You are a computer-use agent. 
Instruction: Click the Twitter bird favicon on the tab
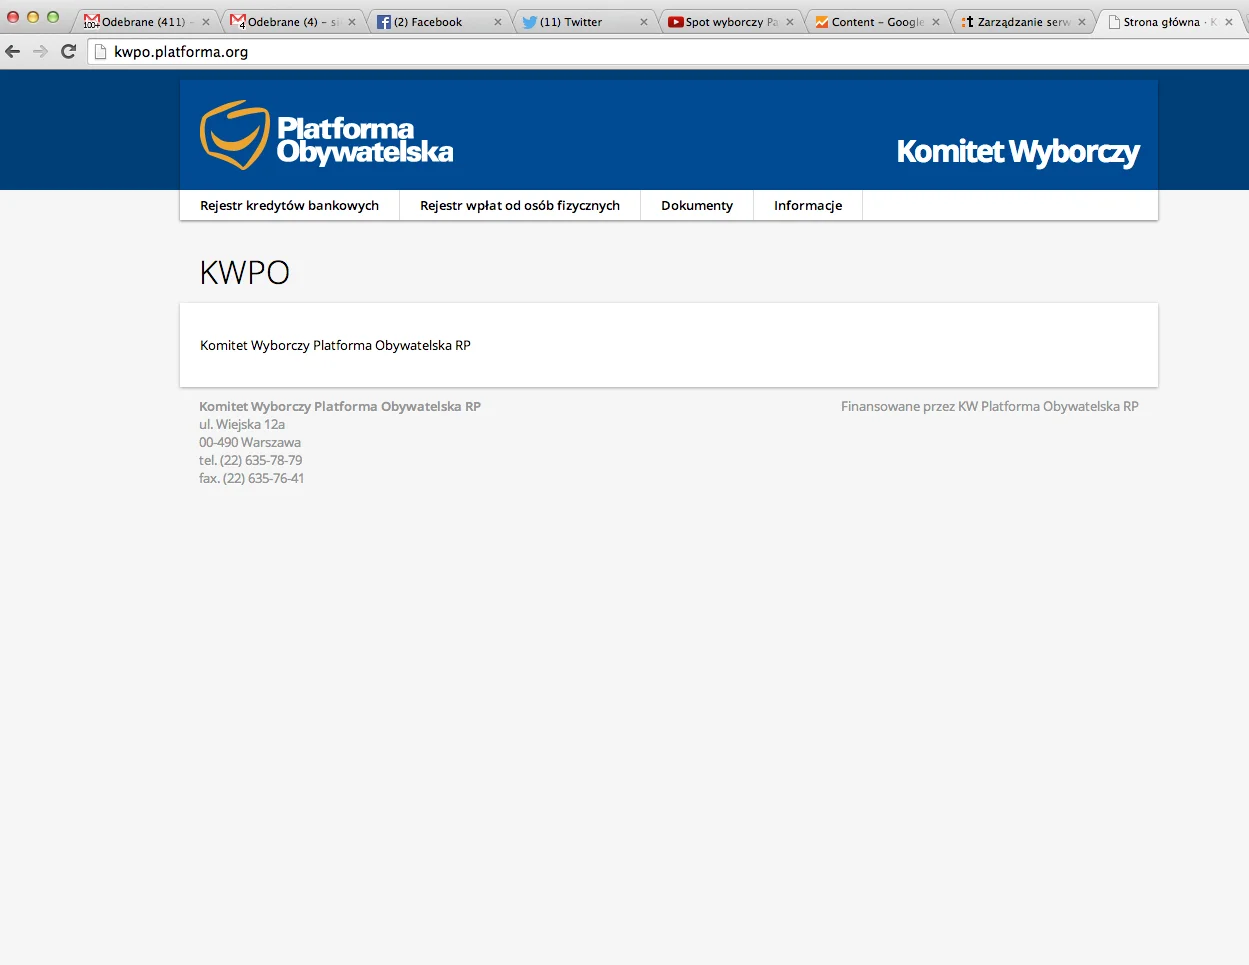[x=530, y=21]
